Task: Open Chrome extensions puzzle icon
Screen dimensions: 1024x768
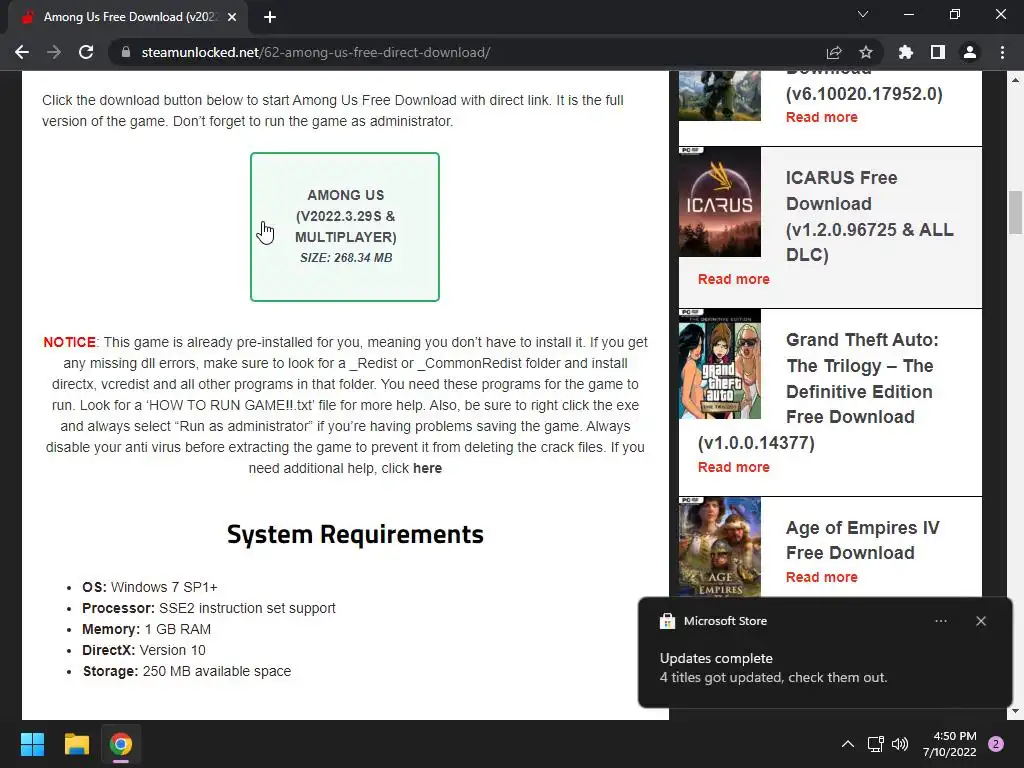Action: point(906,52)
